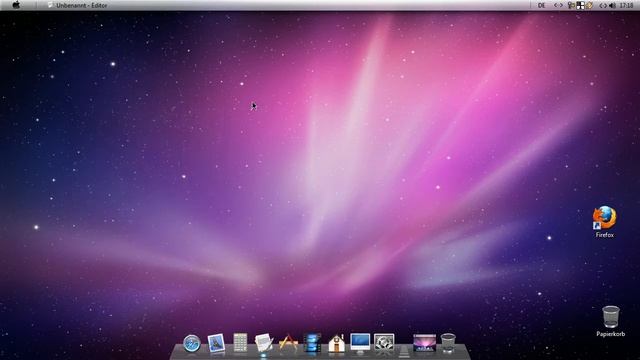Open the Applications folder icon in dock
The width and height of the screenshot is (640, 360).
[288, 343]
